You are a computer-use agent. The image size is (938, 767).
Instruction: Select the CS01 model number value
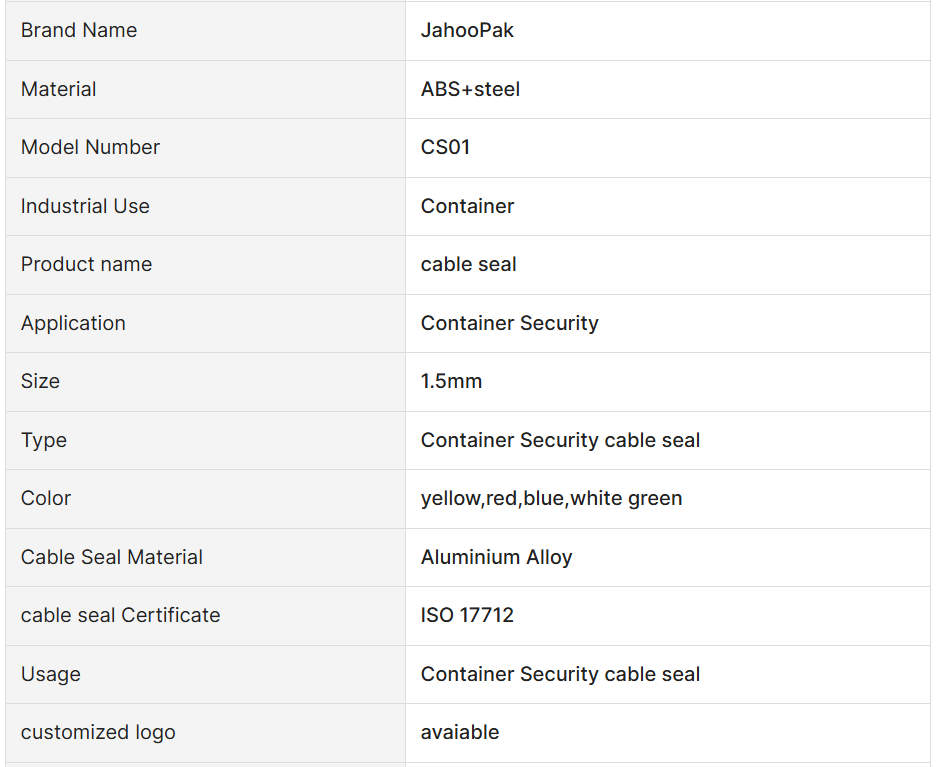point(445,147)
